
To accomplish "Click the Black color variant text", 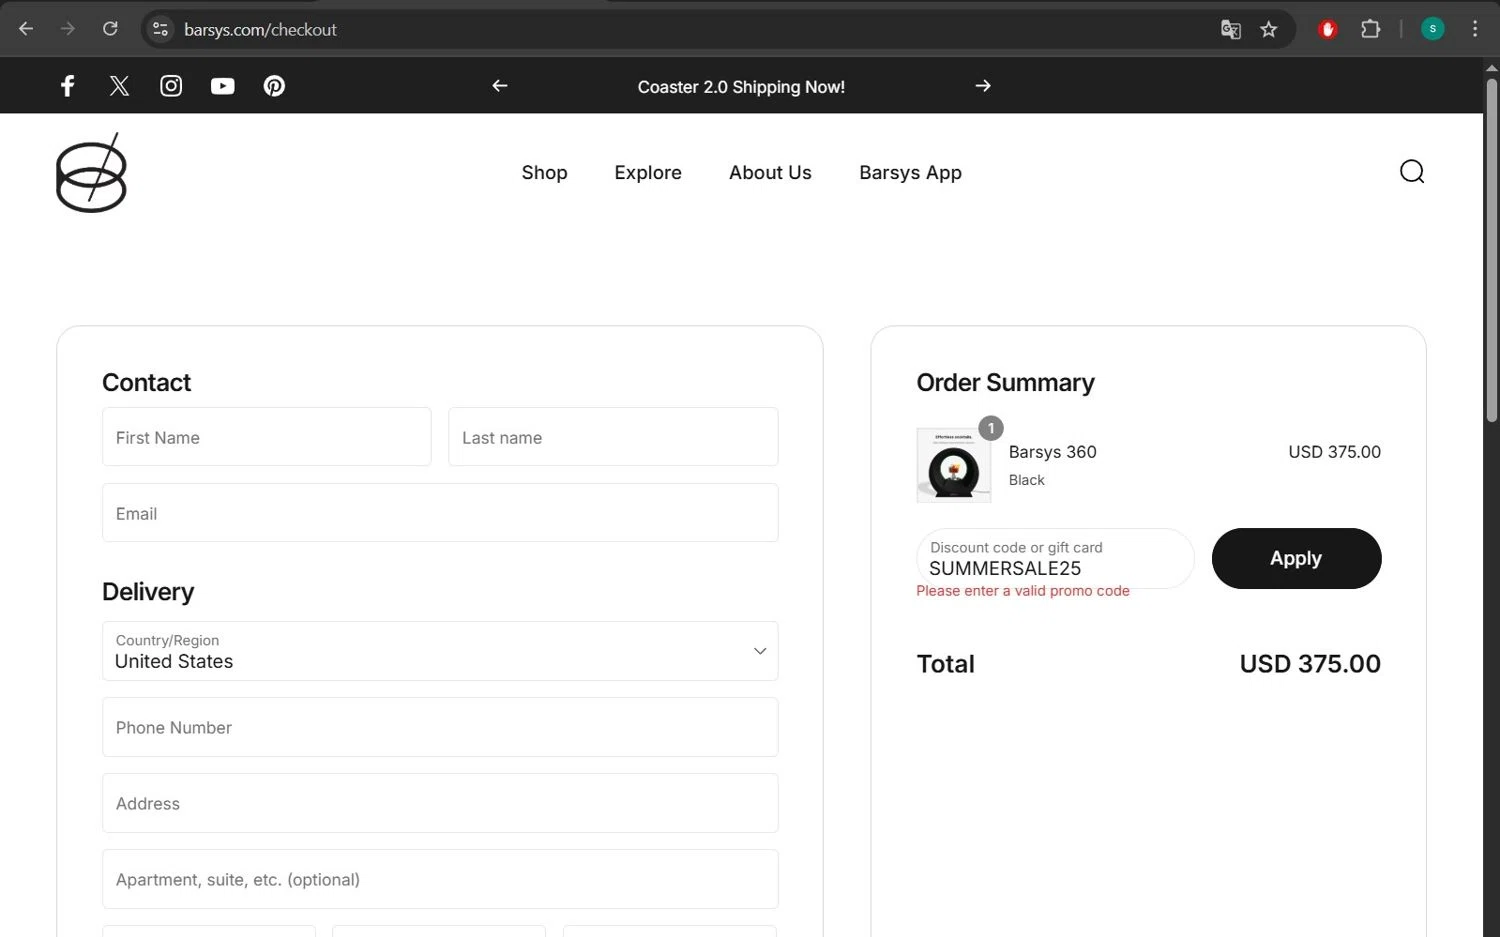I will pos(1026,480).
